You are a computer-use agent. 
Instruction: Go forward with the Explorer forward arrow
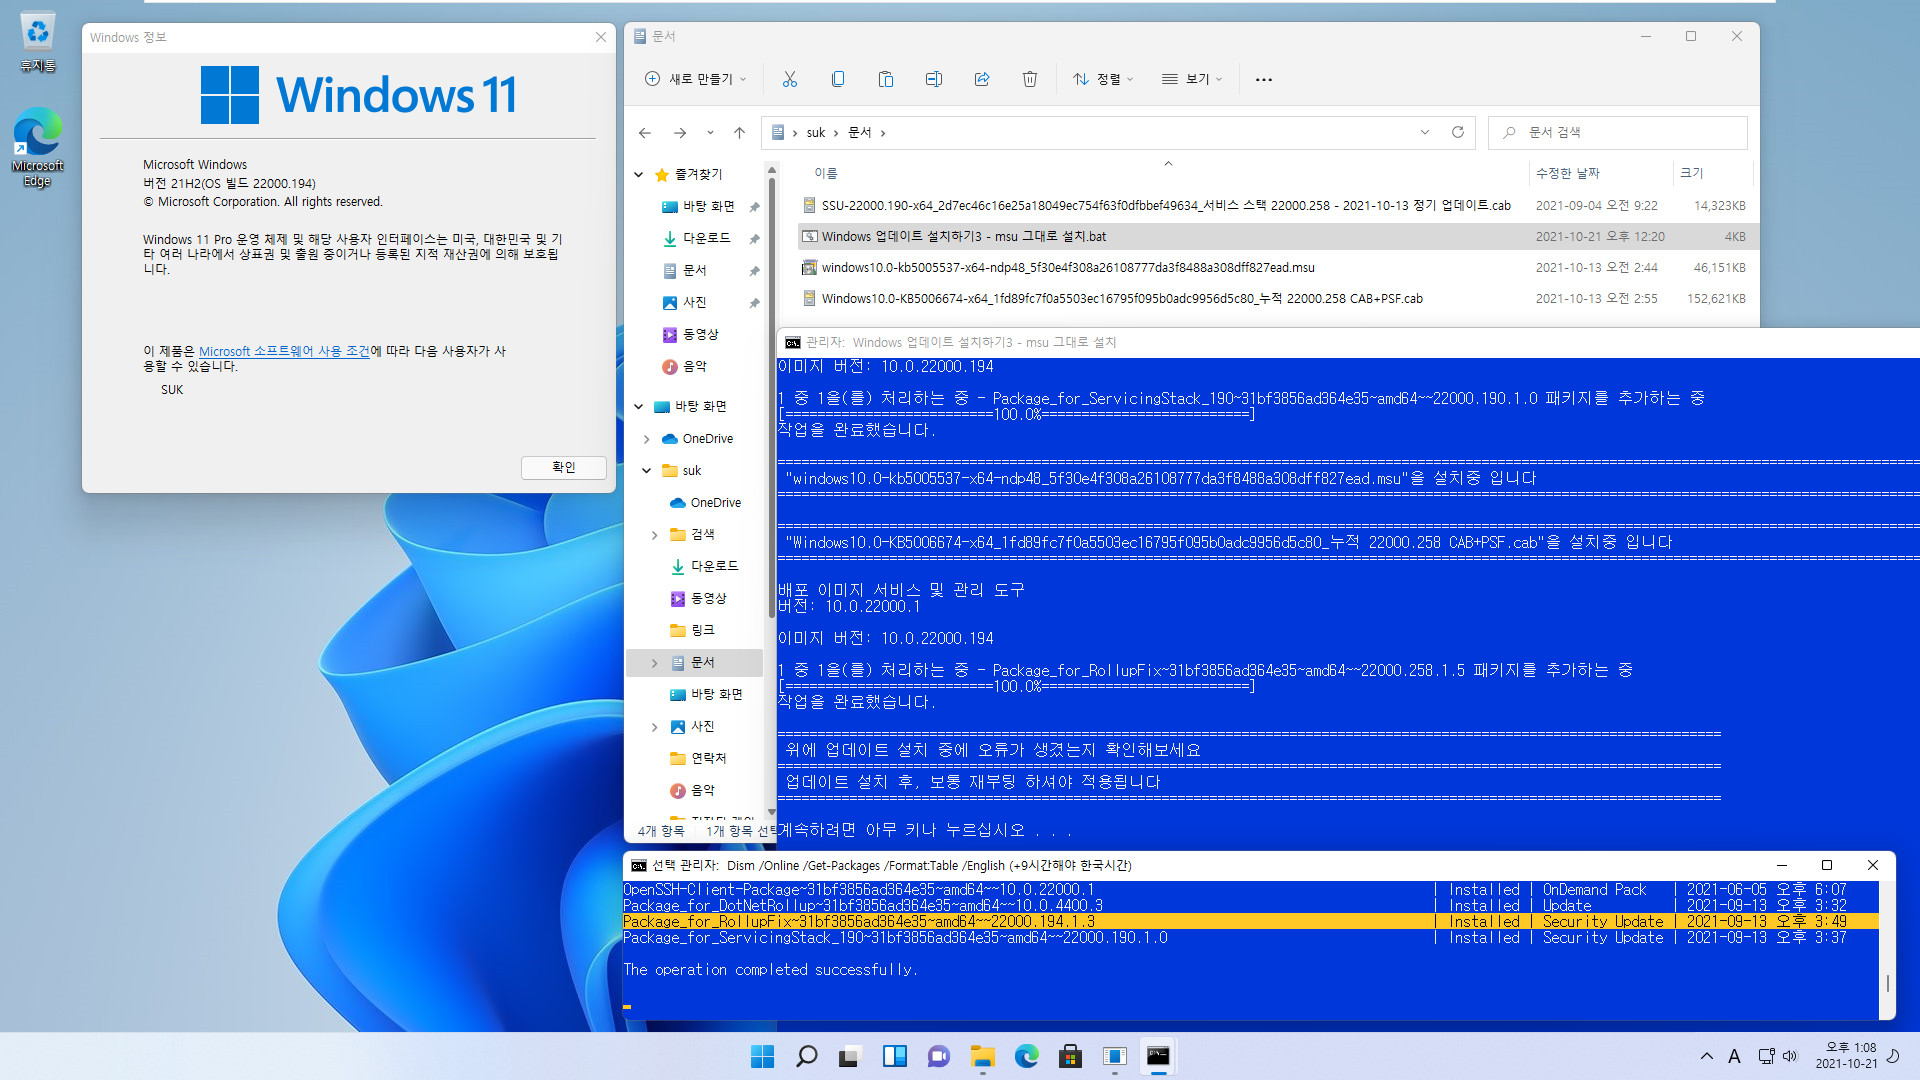(680, 132)
